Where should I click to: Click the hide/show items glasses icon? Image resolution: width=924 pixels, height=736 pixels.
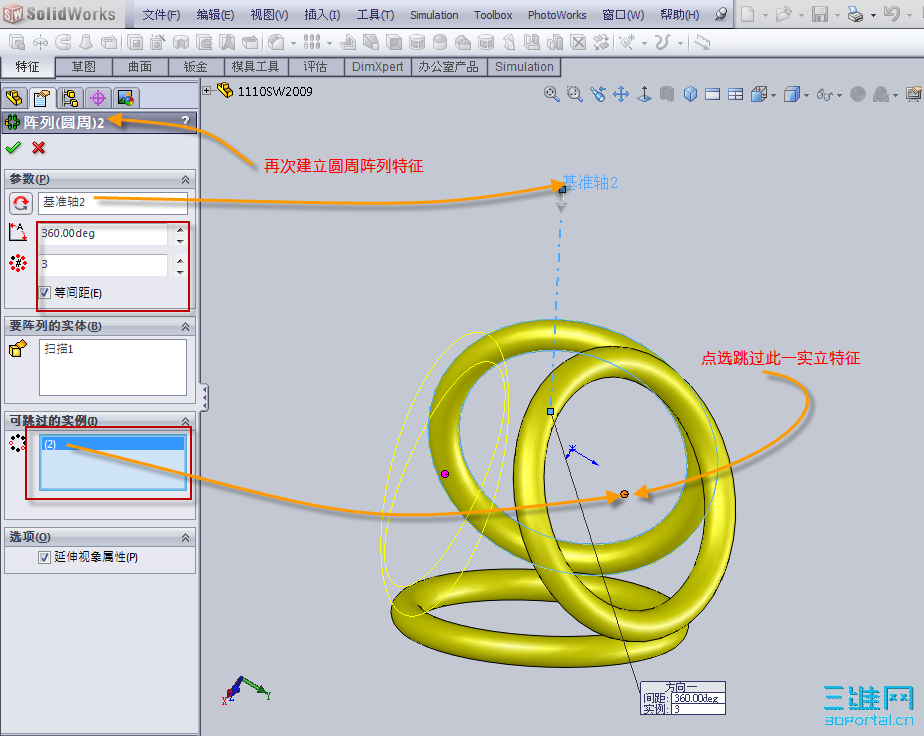click(x=824, y=94)
